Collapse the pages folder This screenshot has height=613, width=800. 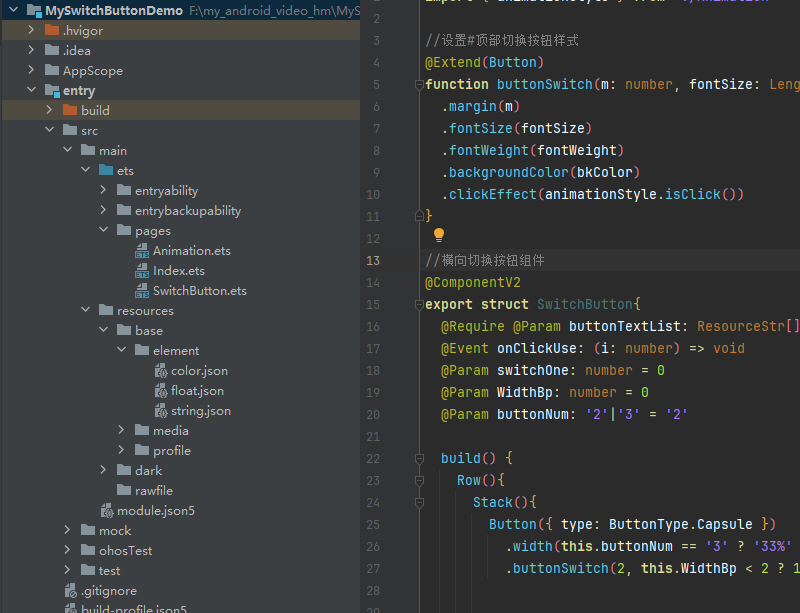point(104,230)
